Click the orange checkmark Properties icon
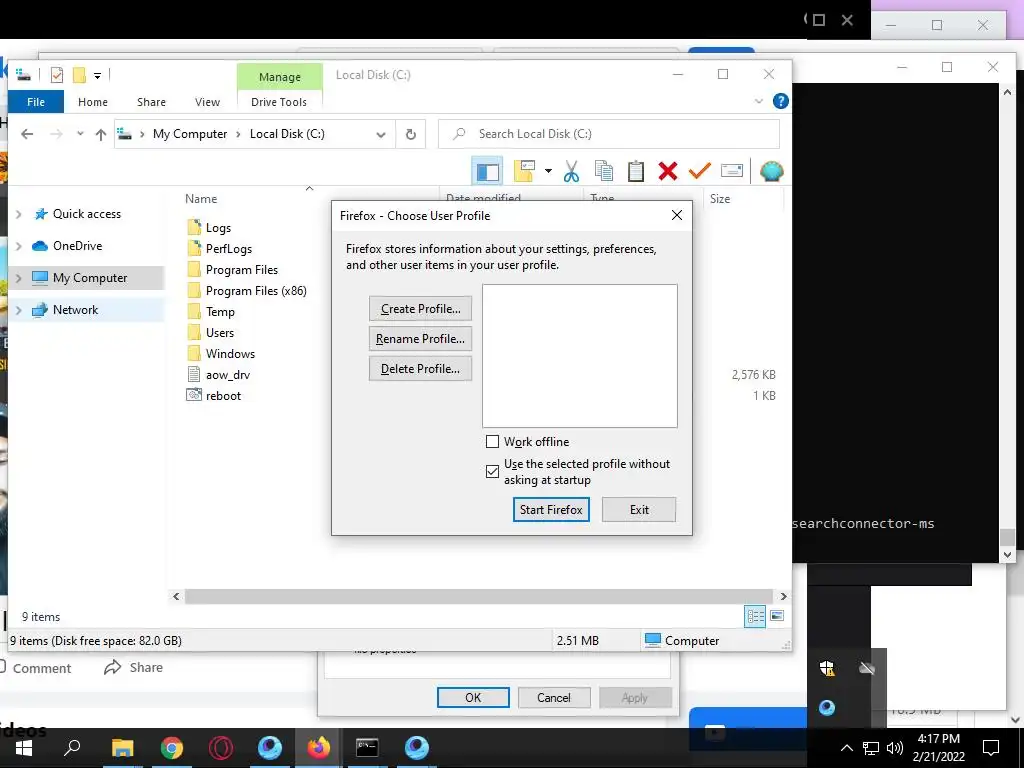Screen dimensions: 1024x768 (699, 171)
